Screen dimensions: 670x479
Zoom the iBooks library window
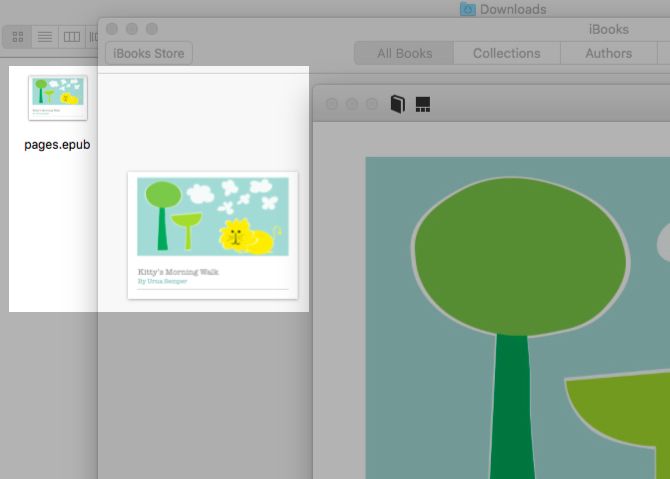pos(152,29)
